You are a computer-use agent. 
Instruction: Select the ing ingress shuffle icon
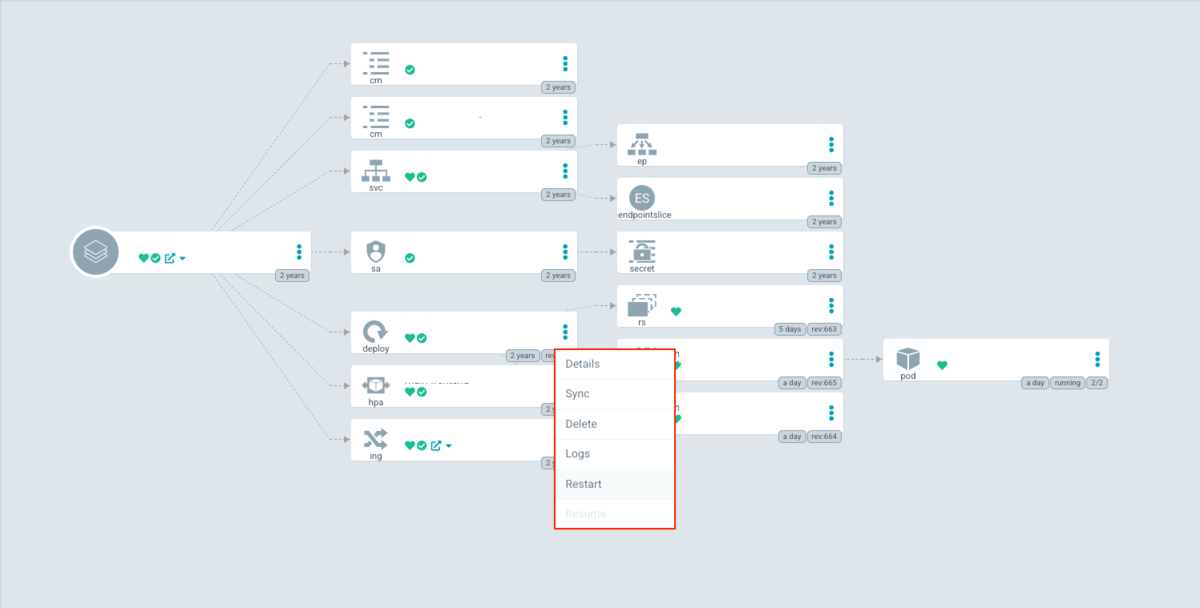tap(376, 439)
